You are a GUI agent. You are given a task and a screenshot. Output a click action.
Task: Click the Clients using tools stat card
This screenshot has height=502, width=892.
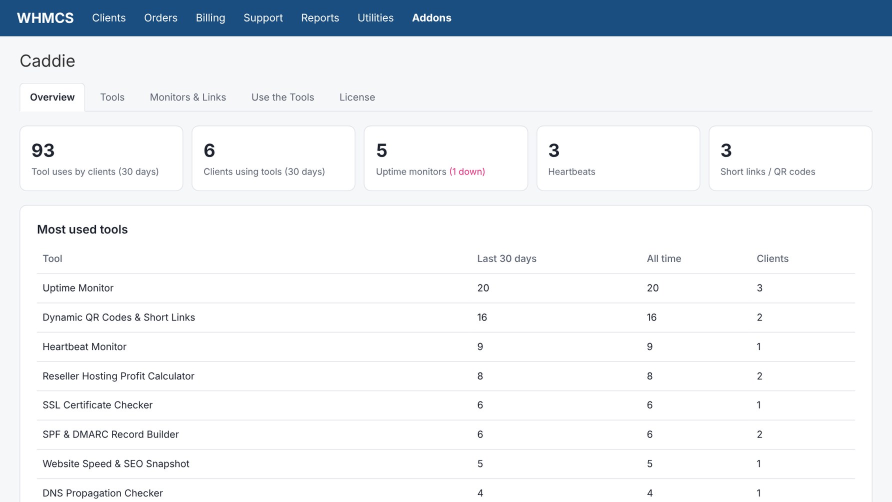point(274,158)
